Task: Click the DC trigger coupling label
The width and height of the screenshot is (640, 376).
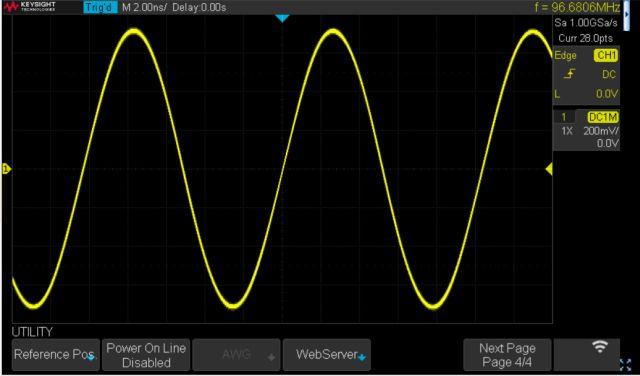Action: pyautogui.click(x=609, y=74)
